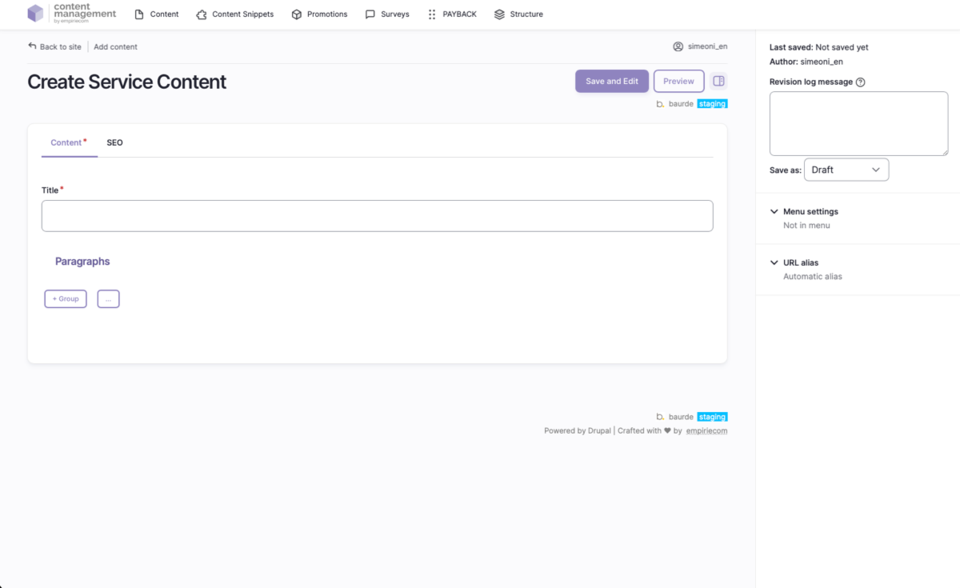The image size is (960, 588).
Task: Click the revision log help icon
Action: click(861, 82)
